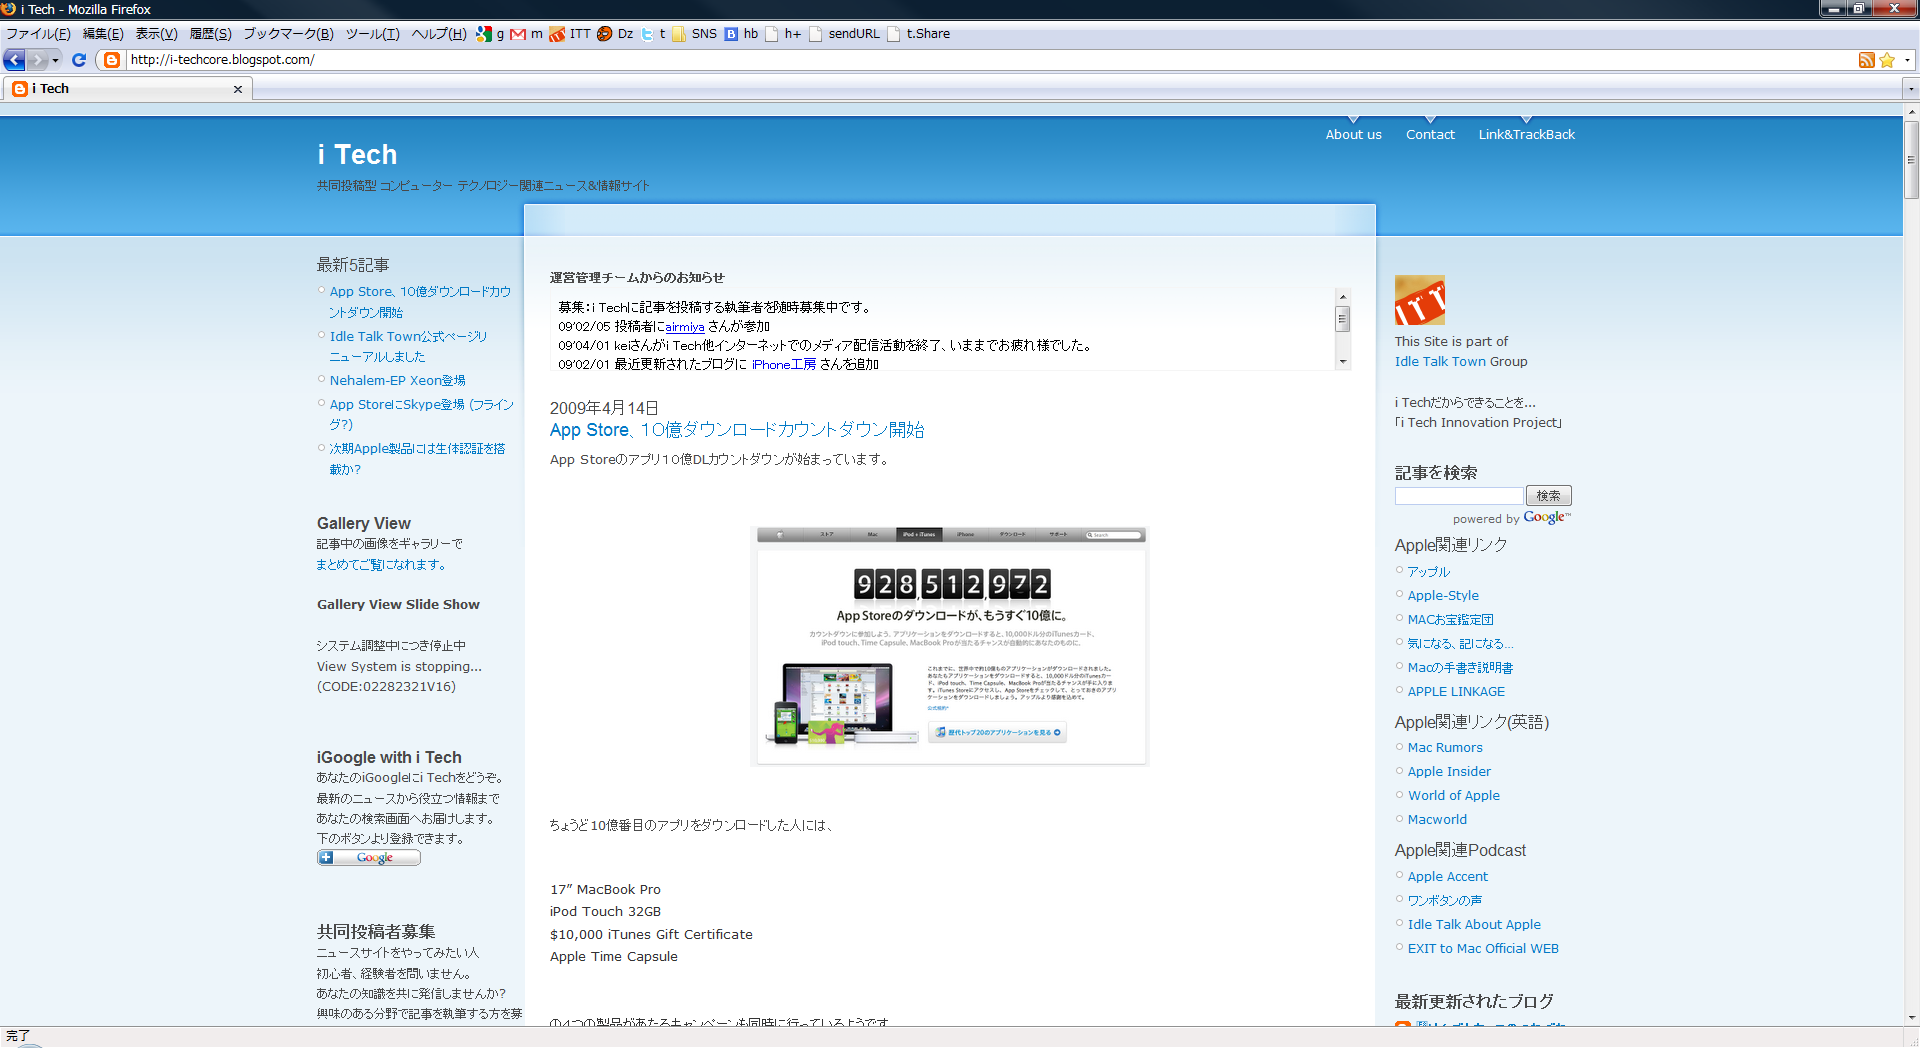The height and width of the screenshot is (1048, 1920).
Task: Open the Apple Accent podcast link
Action: point(1448,877)
